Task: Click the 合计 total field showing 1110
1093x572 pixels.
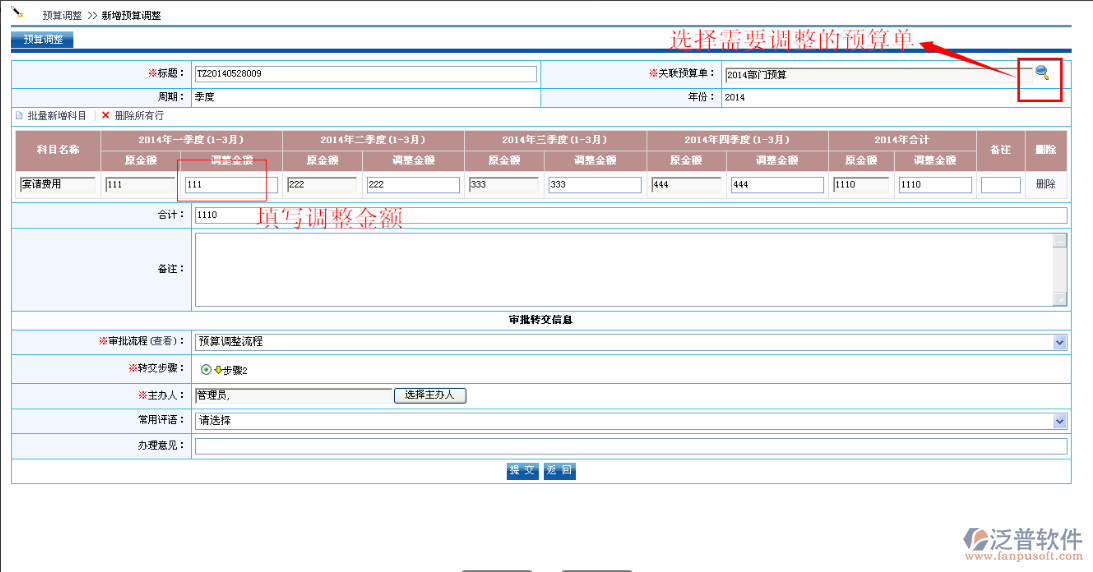Action: (x=630, y=215)
